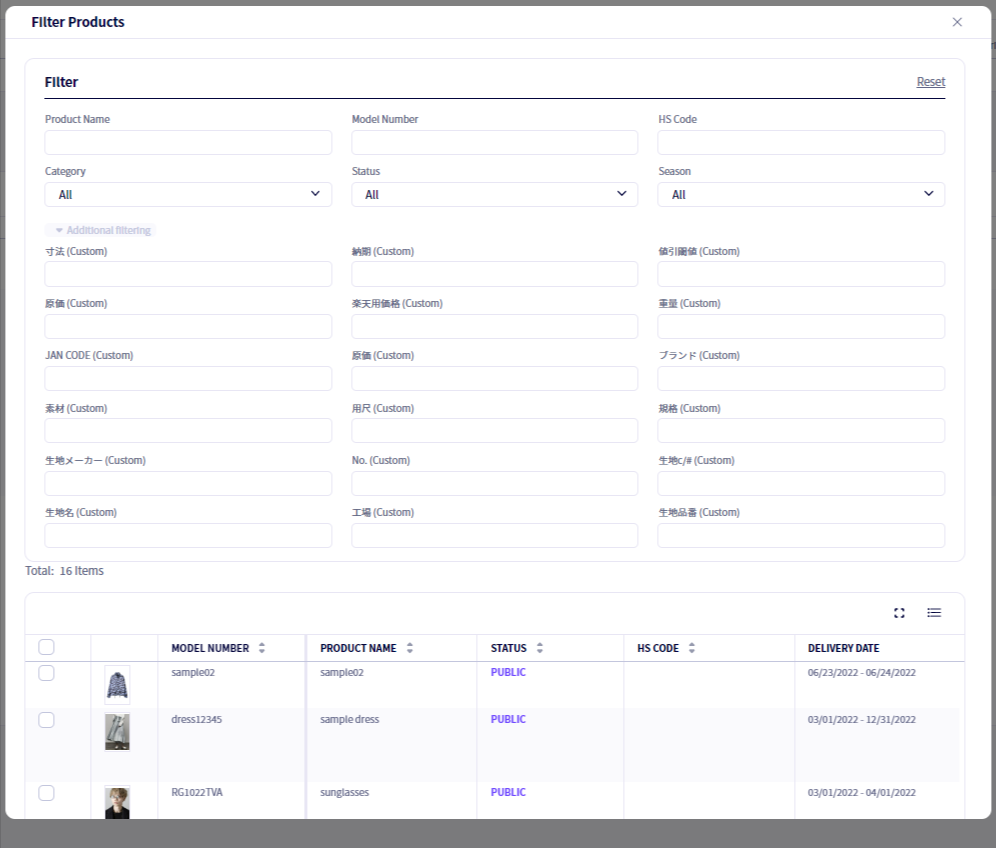Open the Category dropdown
The width and height of the screenshot is (996, 848).
point(188,194)
